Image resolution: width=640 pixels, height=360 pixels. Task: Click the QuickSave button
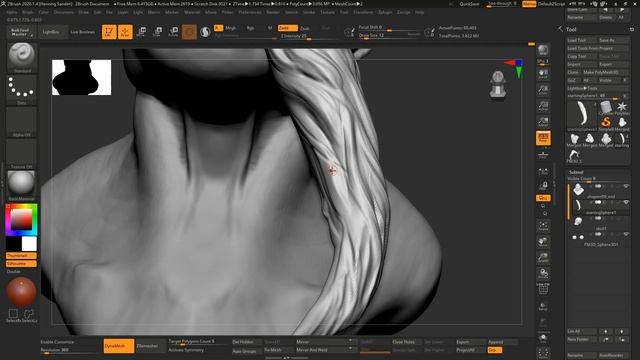[469, 4]
